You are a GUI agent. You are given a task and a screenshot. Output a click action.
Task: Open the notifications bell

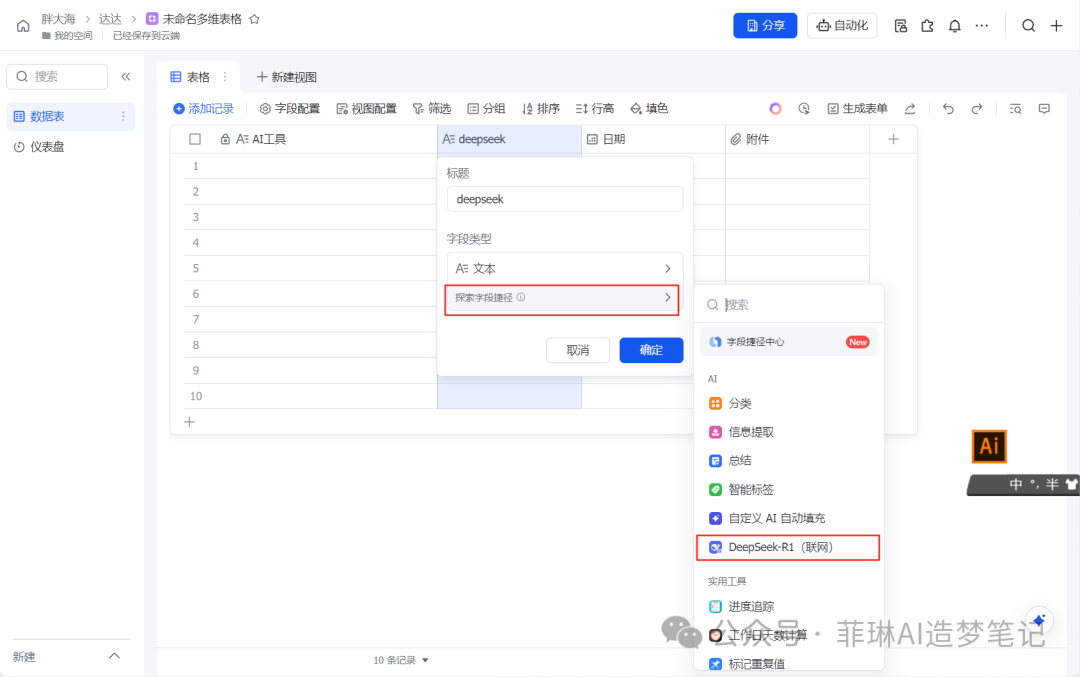point(955,25)
